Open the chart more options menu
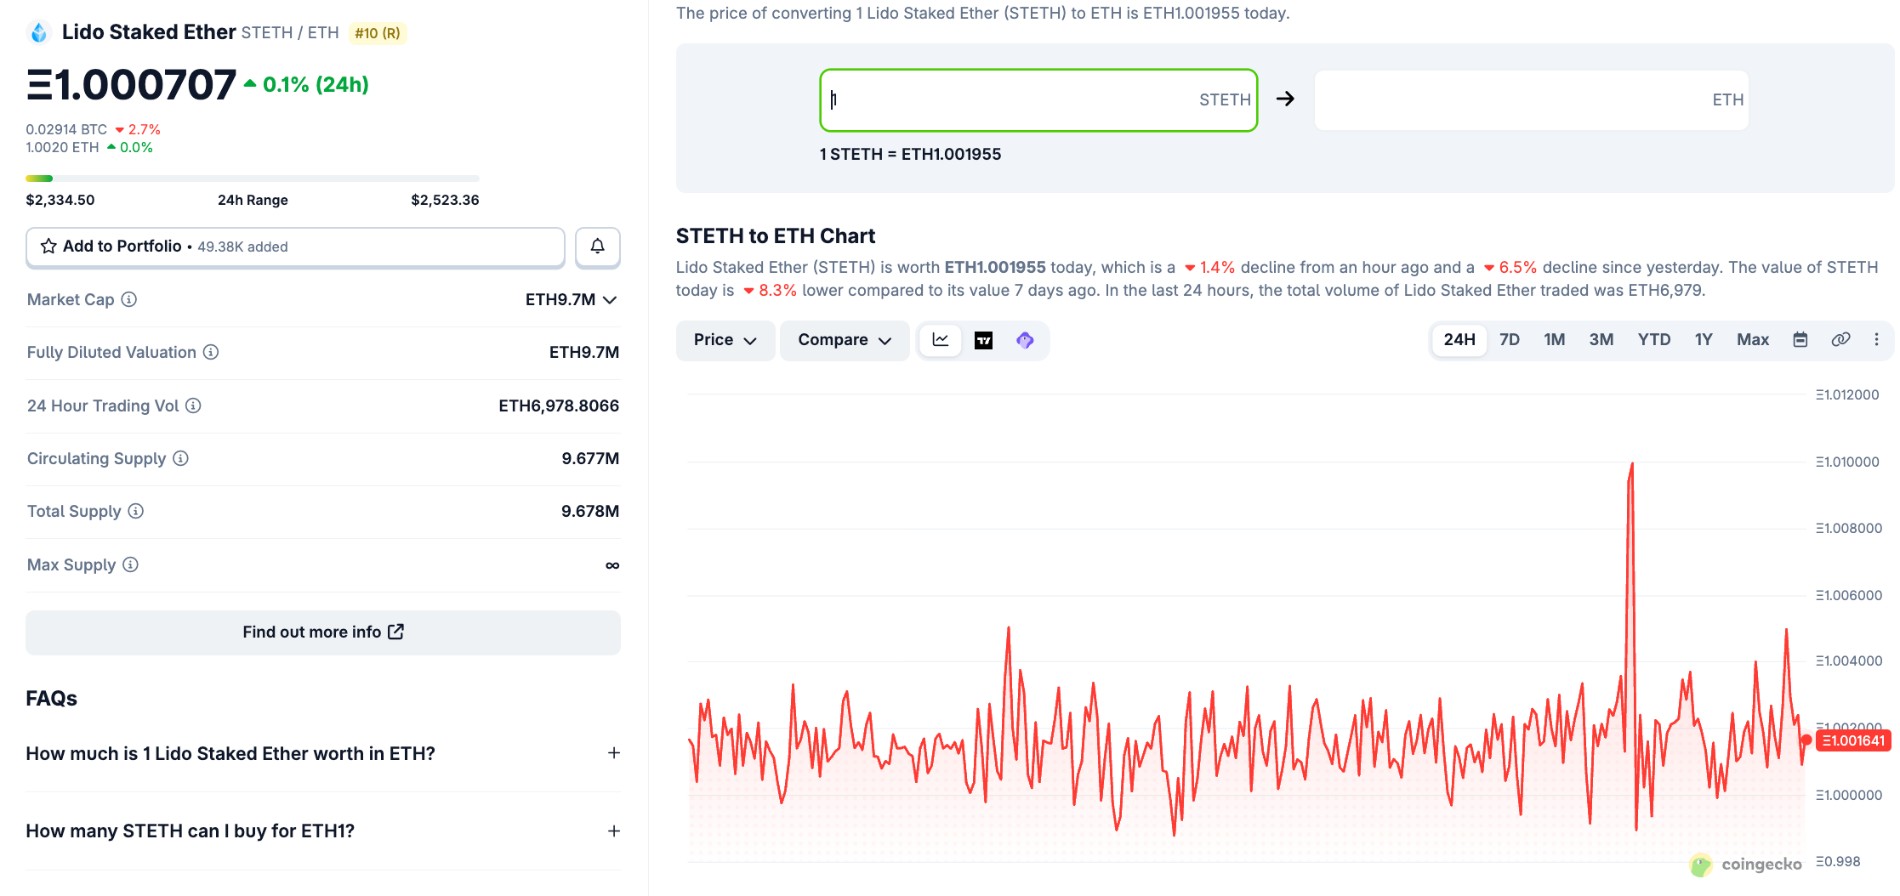Image resolution: width=1900 pixels, height=896 pixels. click(x=1876, y=340)
